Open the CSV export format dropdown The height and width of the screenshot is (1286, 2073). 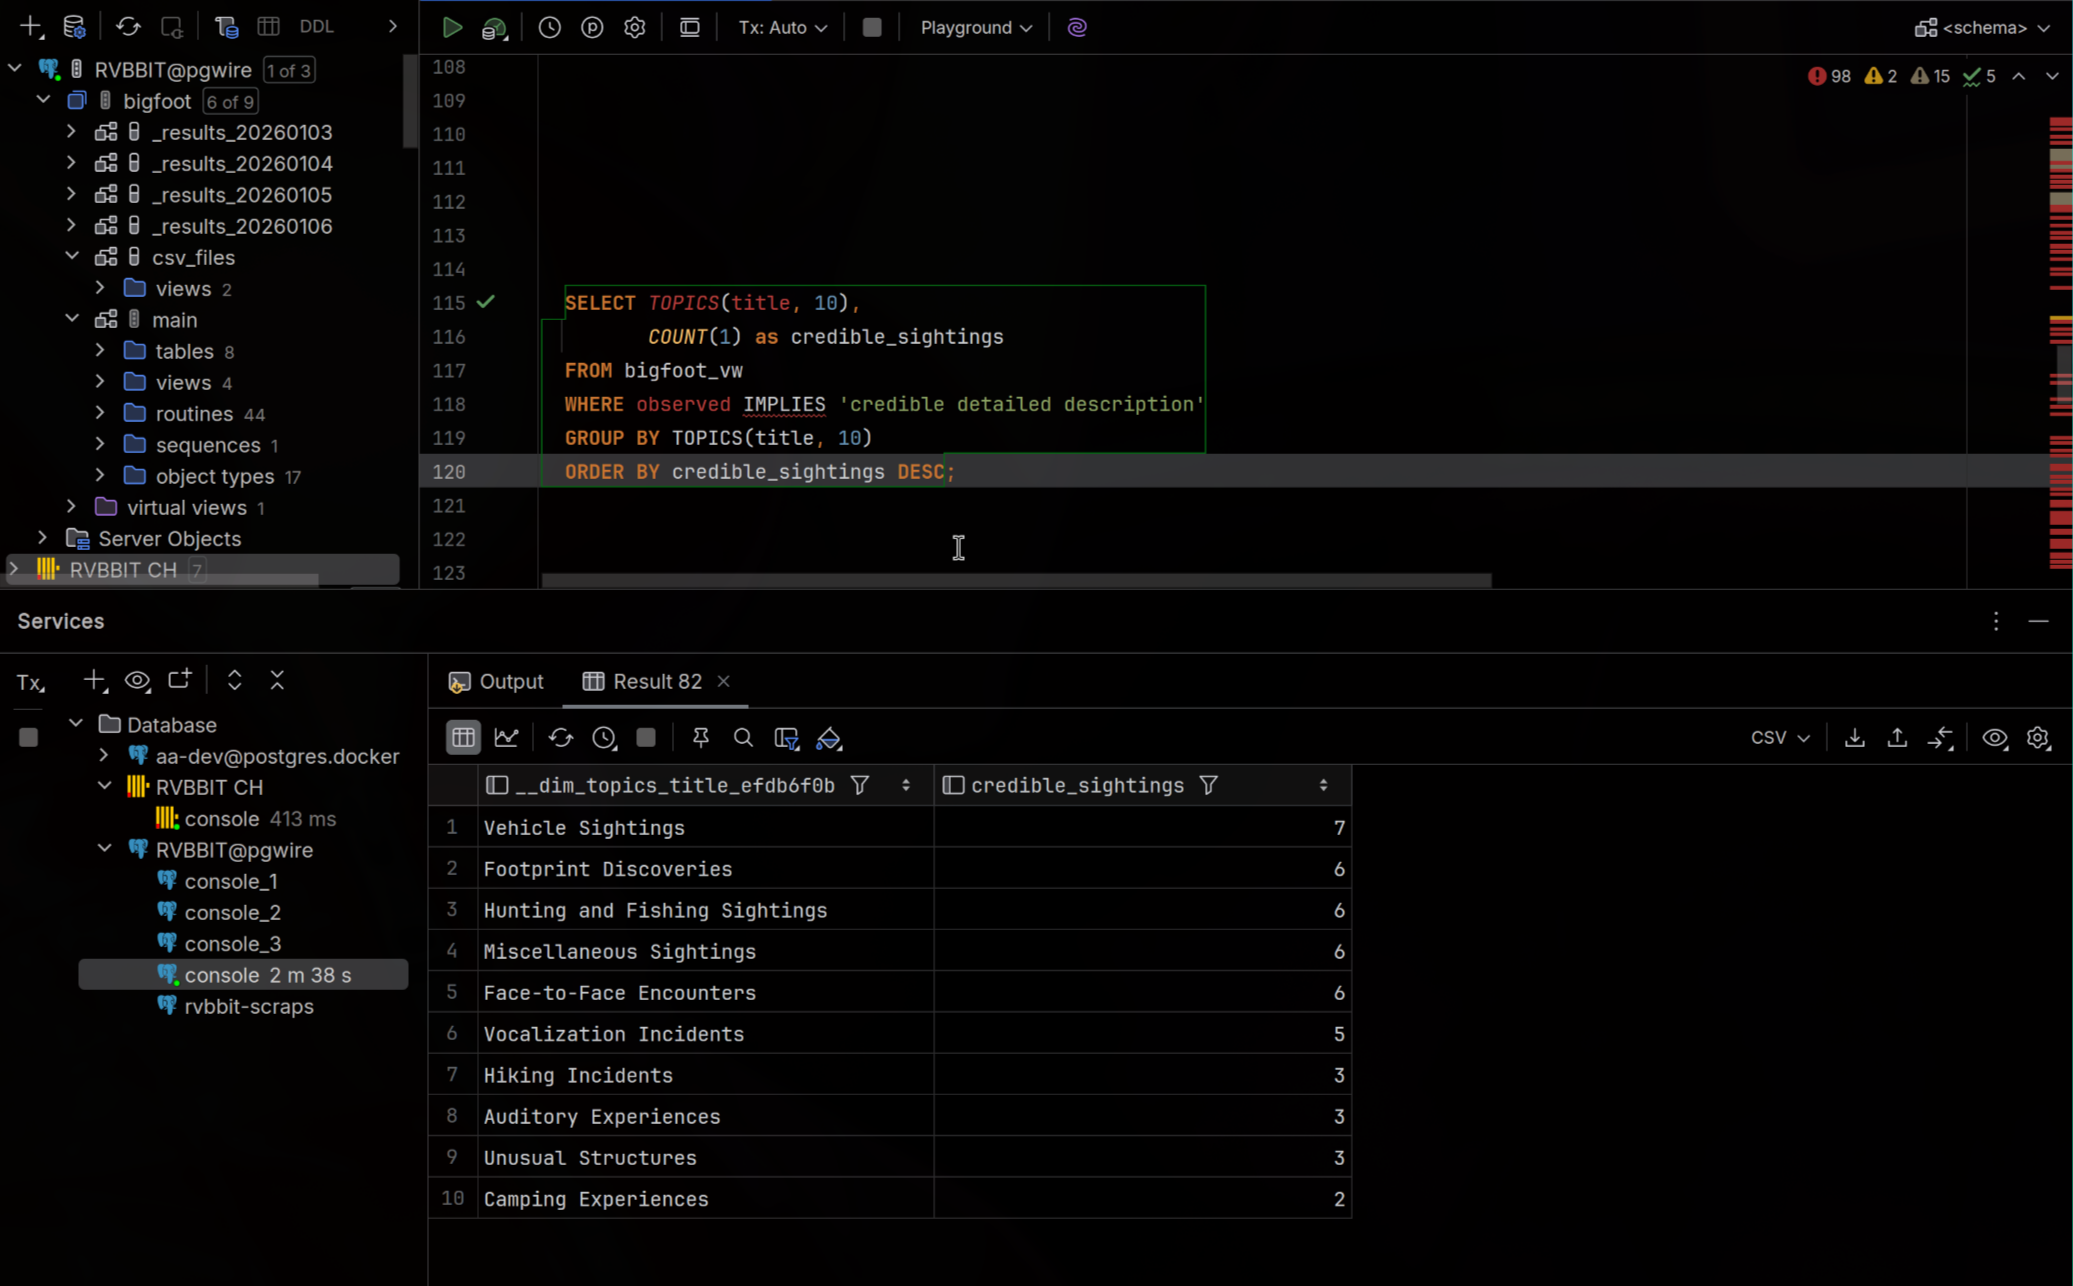(x=1778, y=738)
